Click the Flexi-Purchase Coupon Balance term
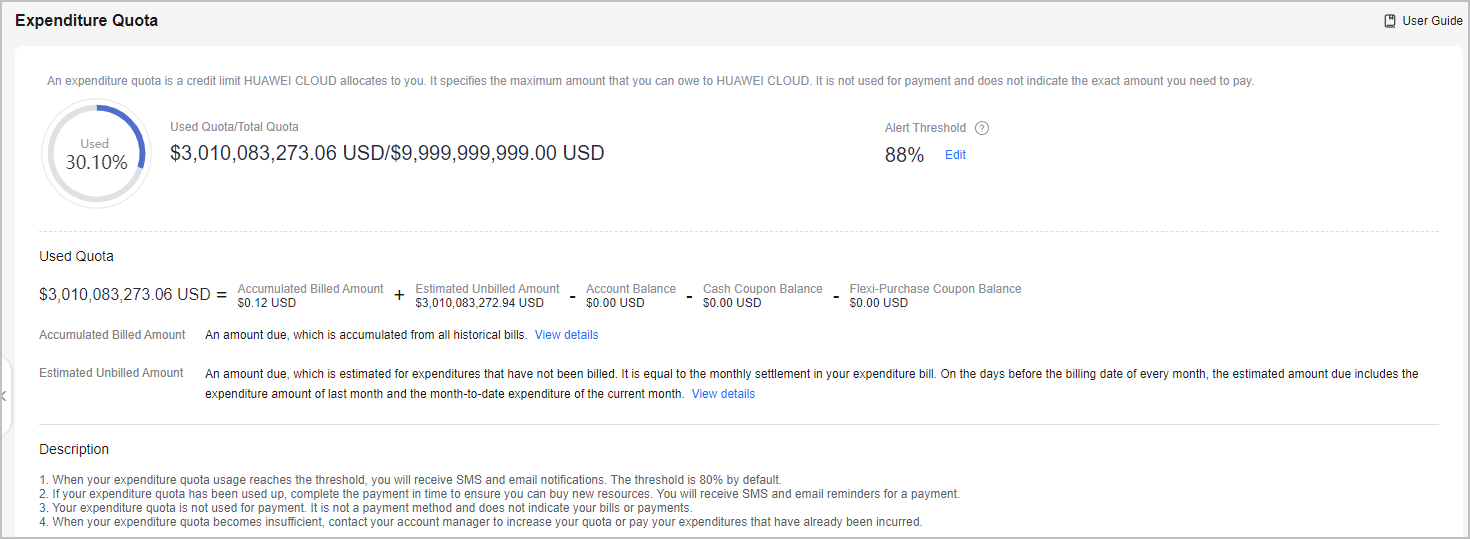The image size is (1470, 539). (x=935, y=295)
